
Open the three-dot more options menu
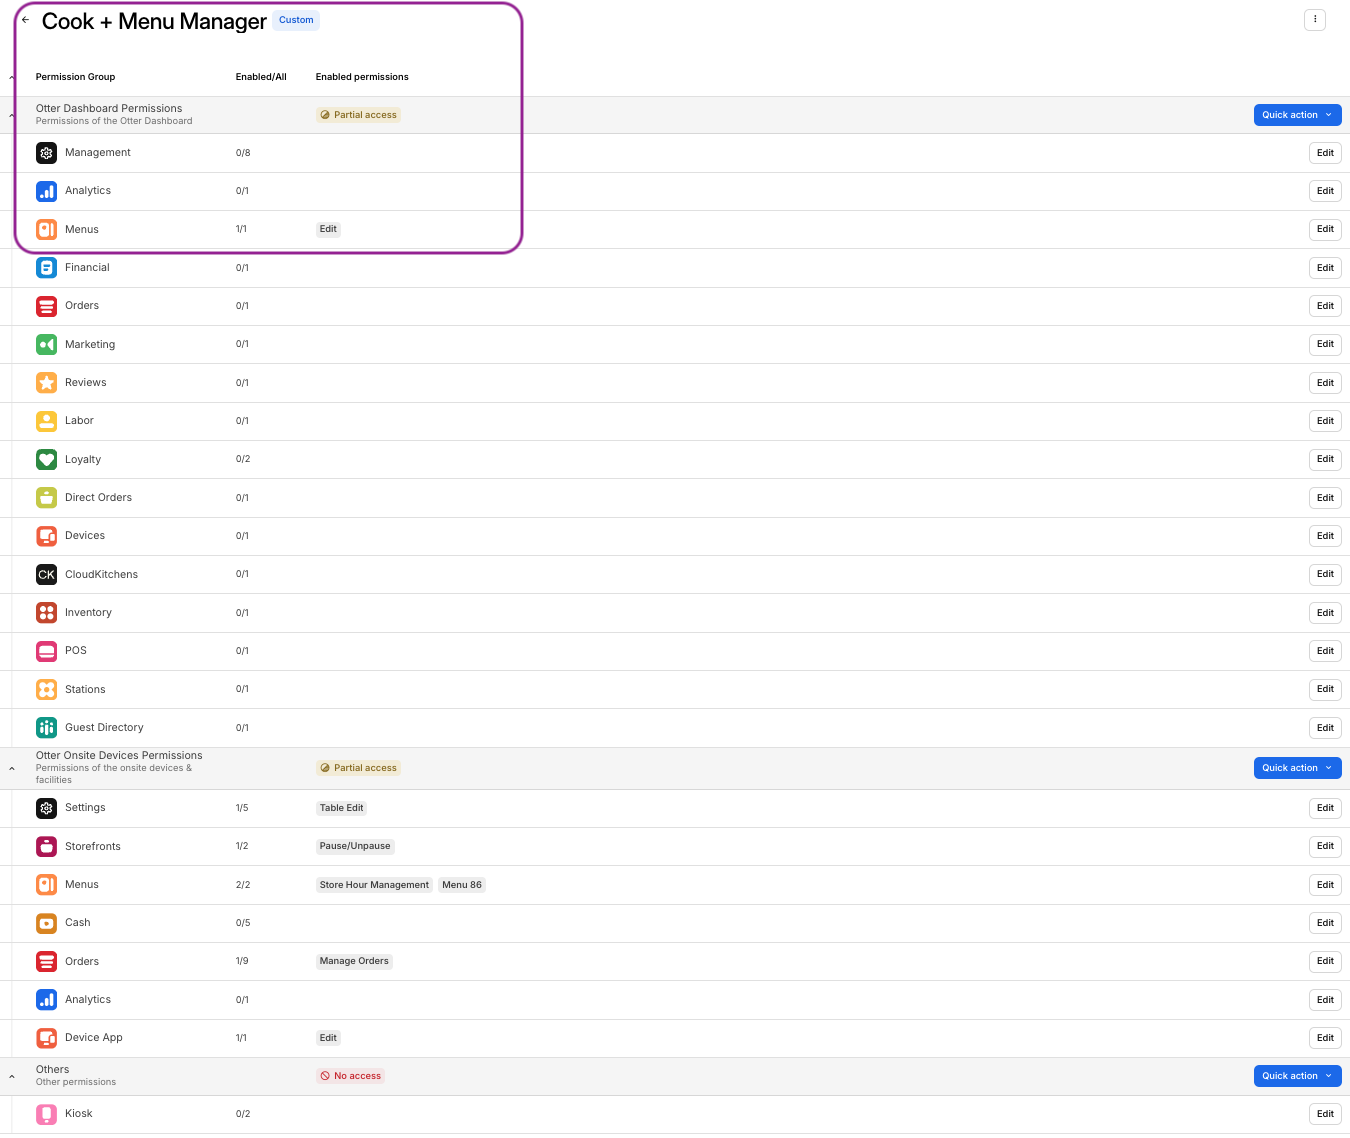tap(1315, 19)
